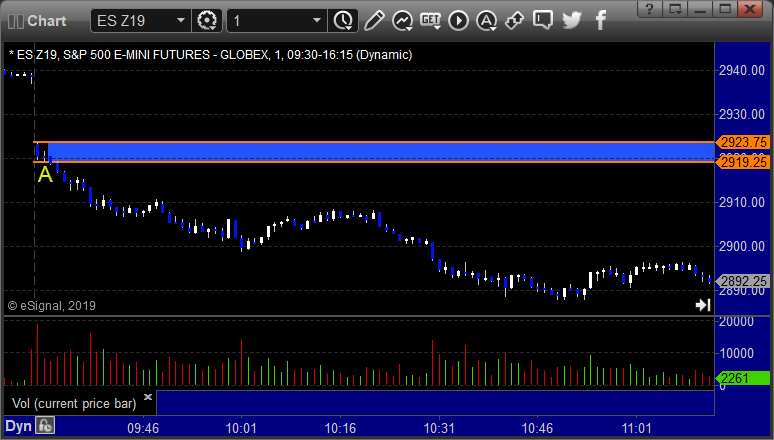Image resolution: width=774 pixels, height=440 pixels.
Task: Select the yellow A annotation
Action: pos(45,175)
